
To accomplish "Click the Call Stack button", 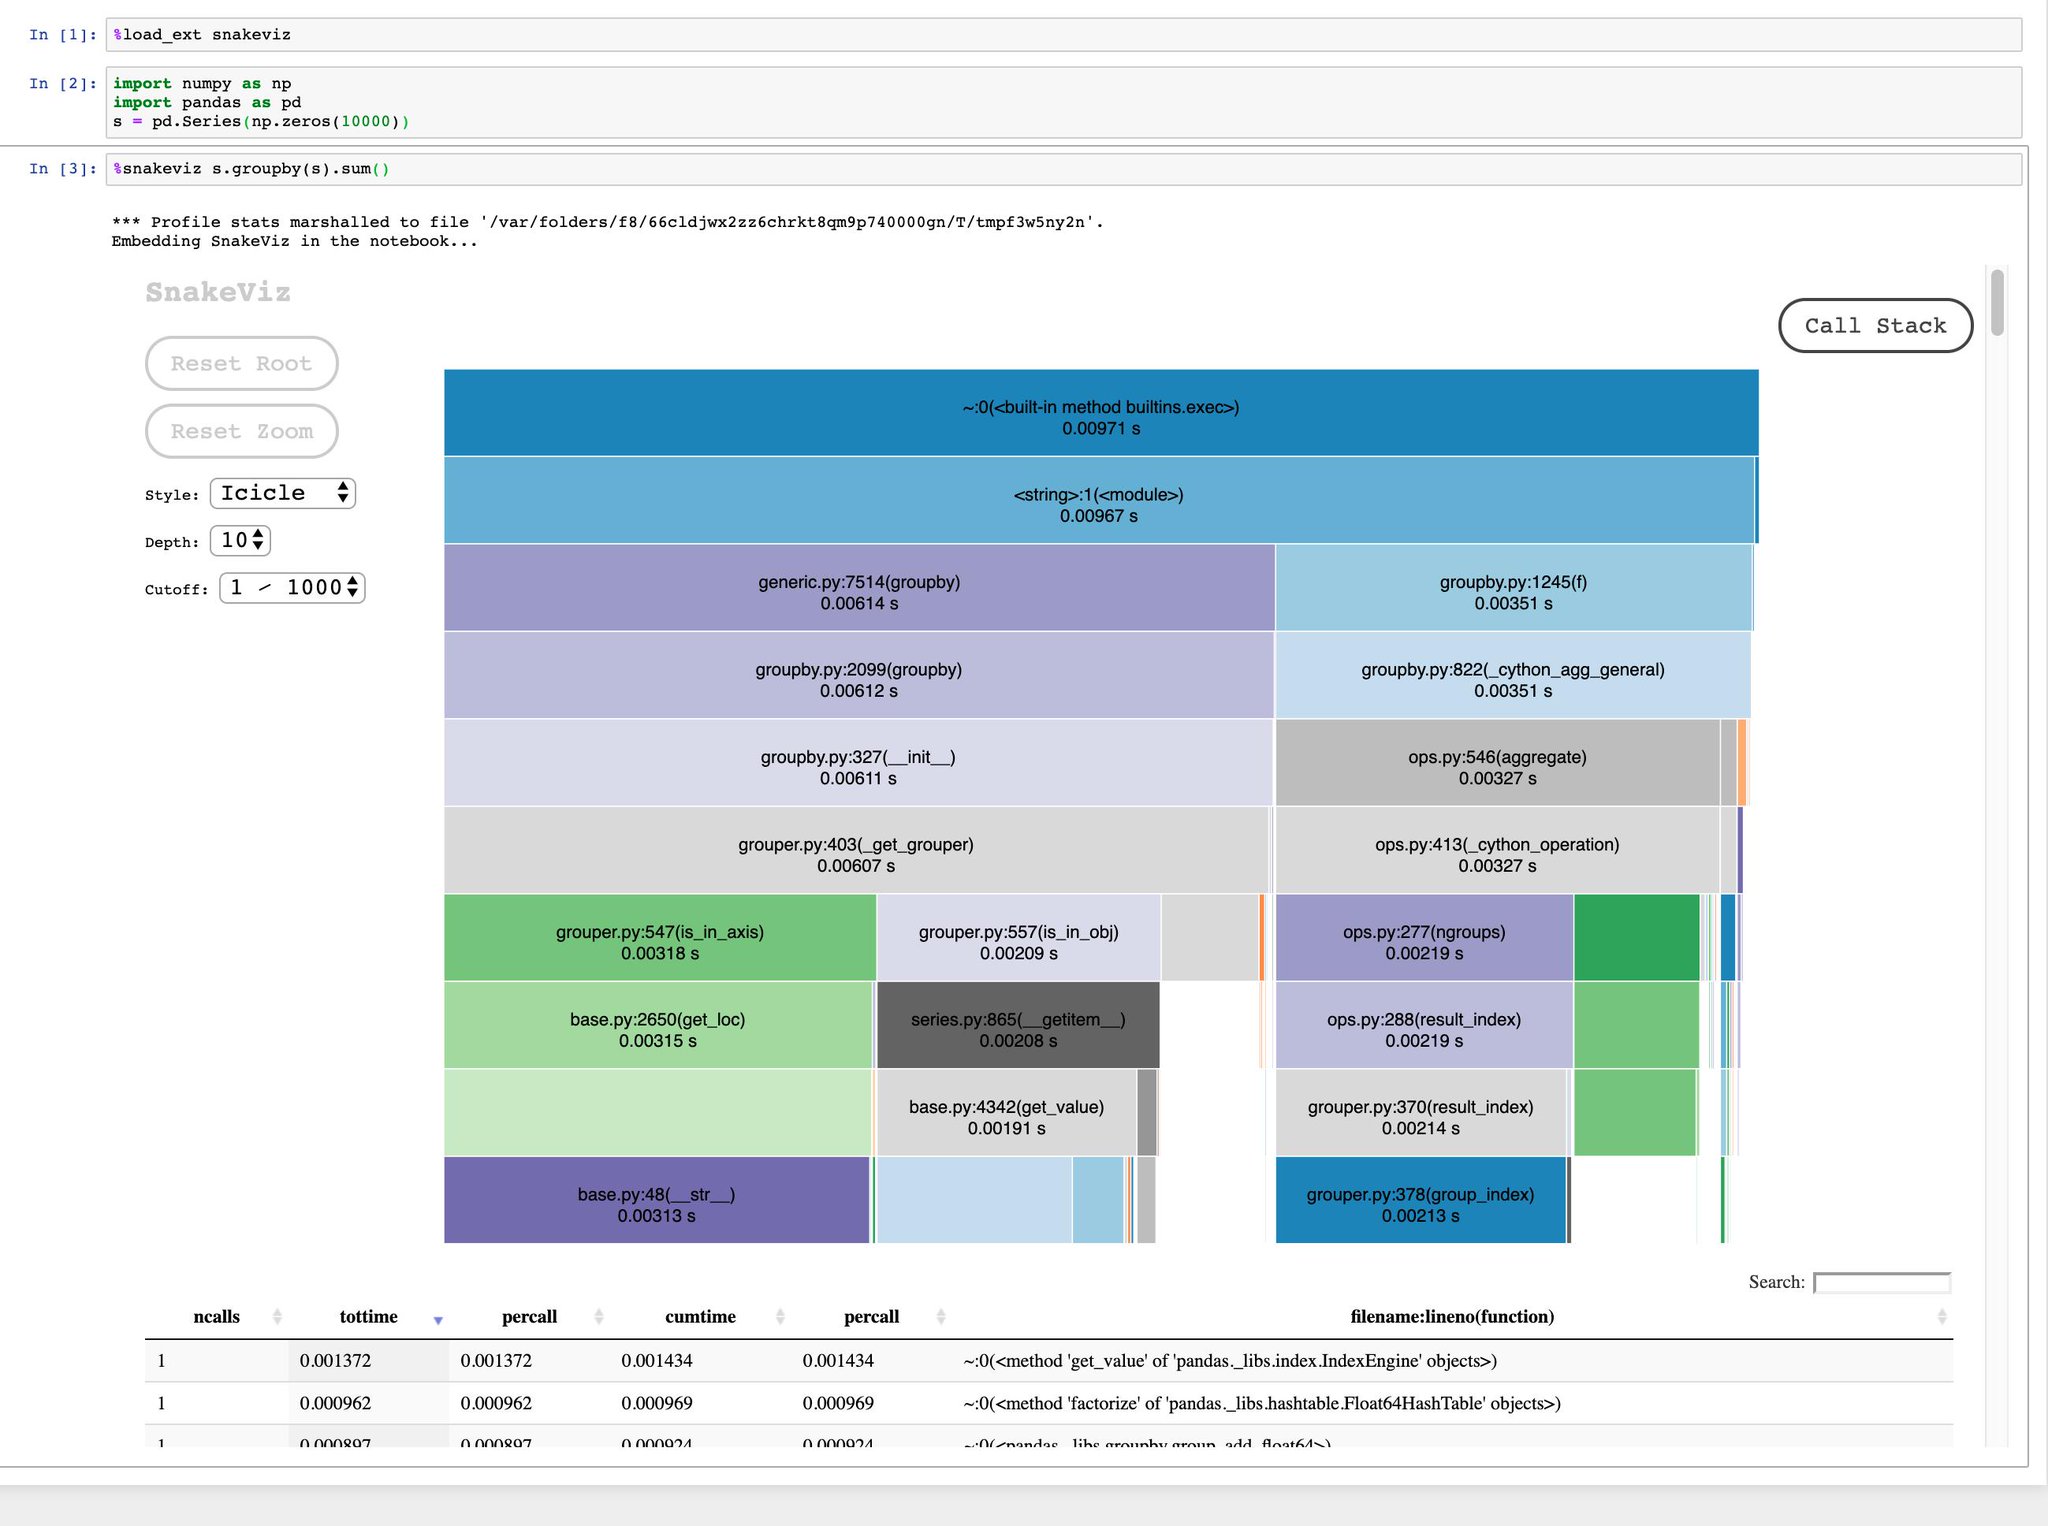I will point(1875,325).
